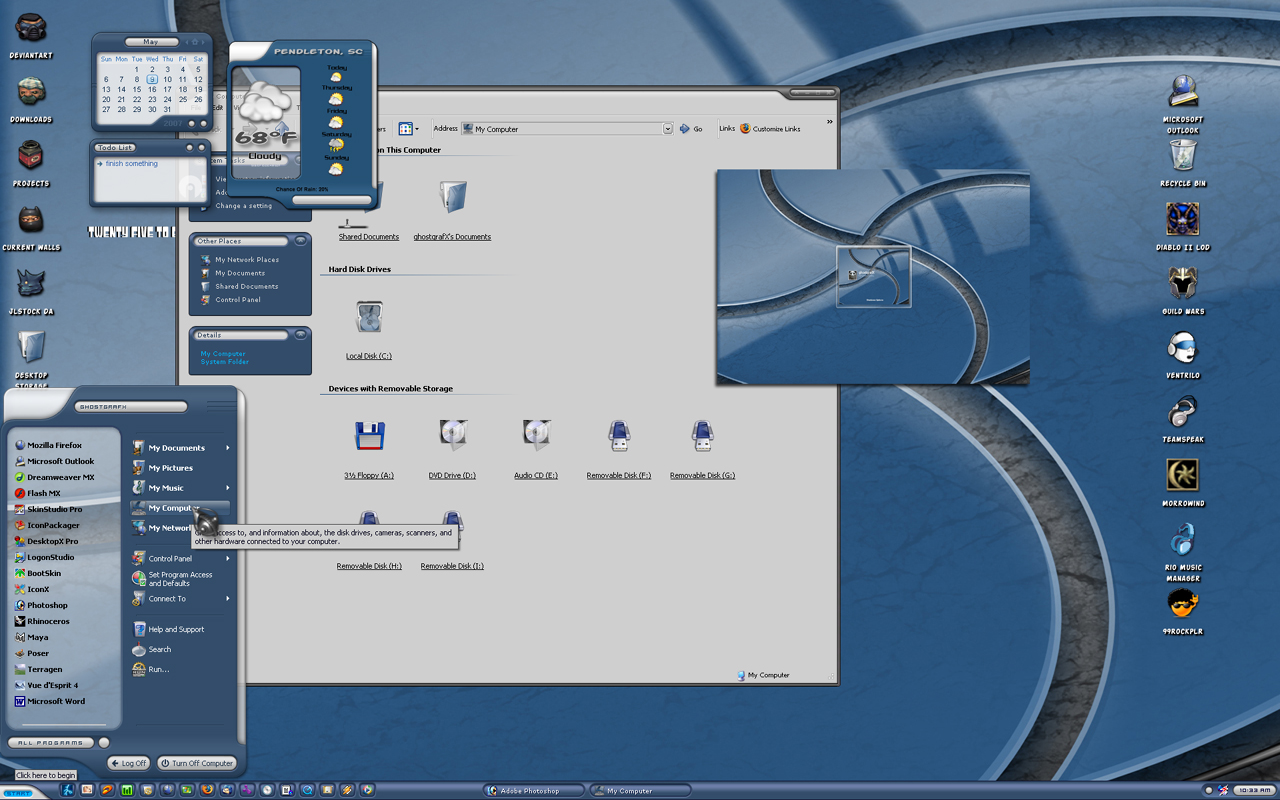1280x800 pixels.
Task: Select ghostgrafX's Documents folder icon
Action: 453,197
